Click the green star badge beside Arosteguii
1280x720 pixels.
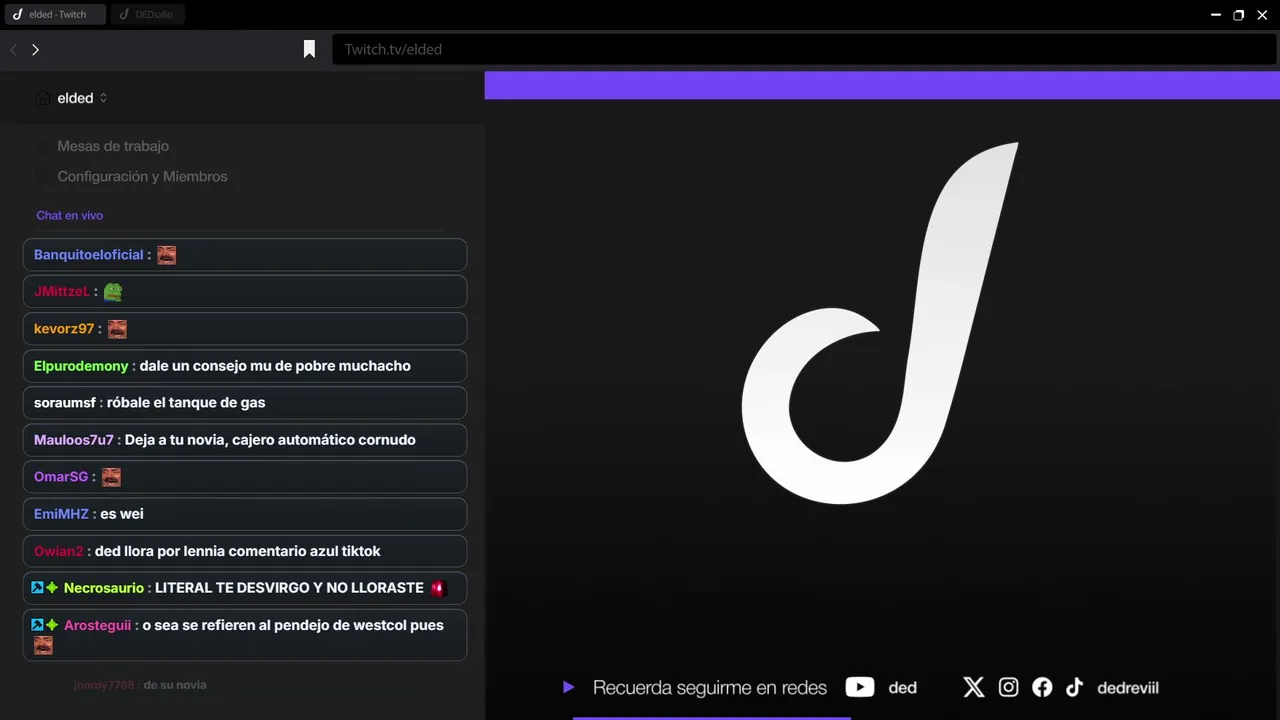(52, 625)
